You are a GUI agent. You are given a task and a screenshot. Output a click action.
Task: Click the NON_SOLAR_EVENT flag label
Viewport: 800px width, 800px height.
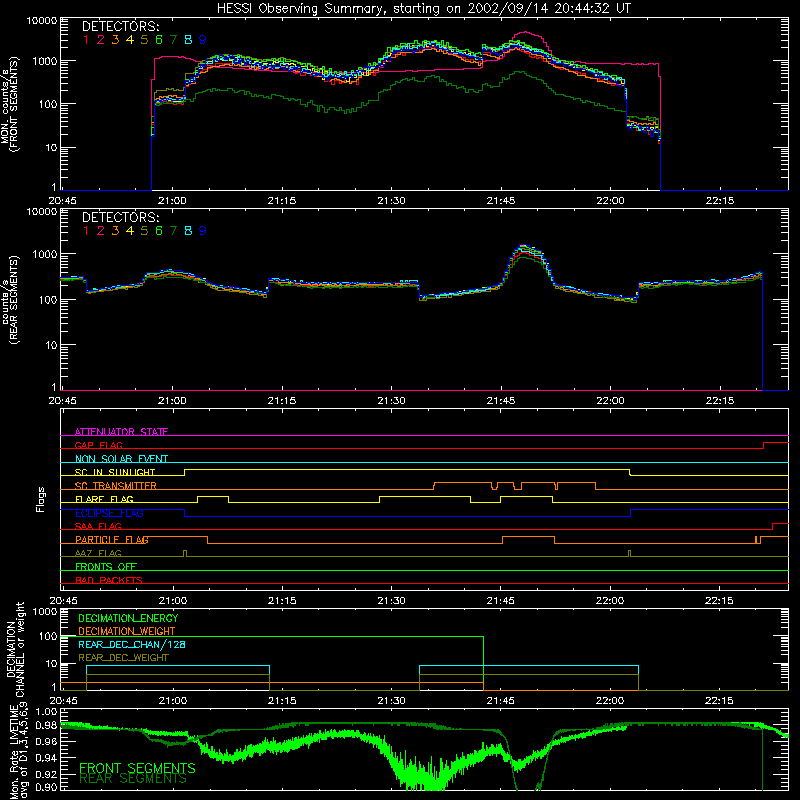click(121, 459)
